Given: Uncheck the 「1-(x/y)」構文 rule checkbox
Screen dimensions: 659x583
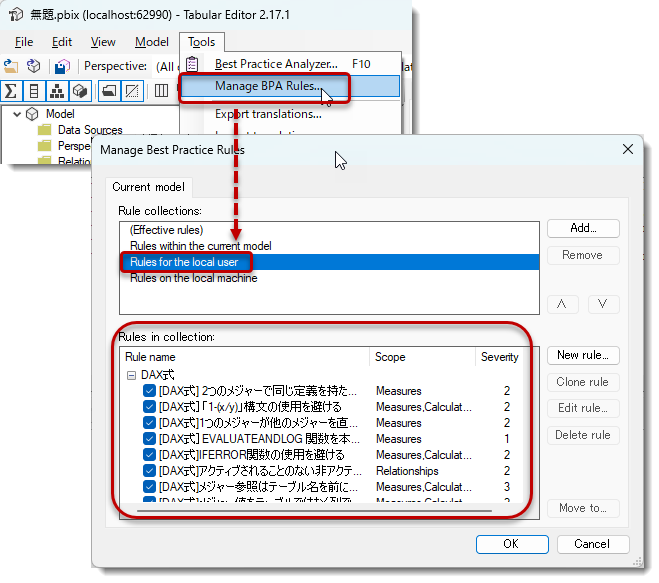Looking at the screenshot, I should (149, 406).
